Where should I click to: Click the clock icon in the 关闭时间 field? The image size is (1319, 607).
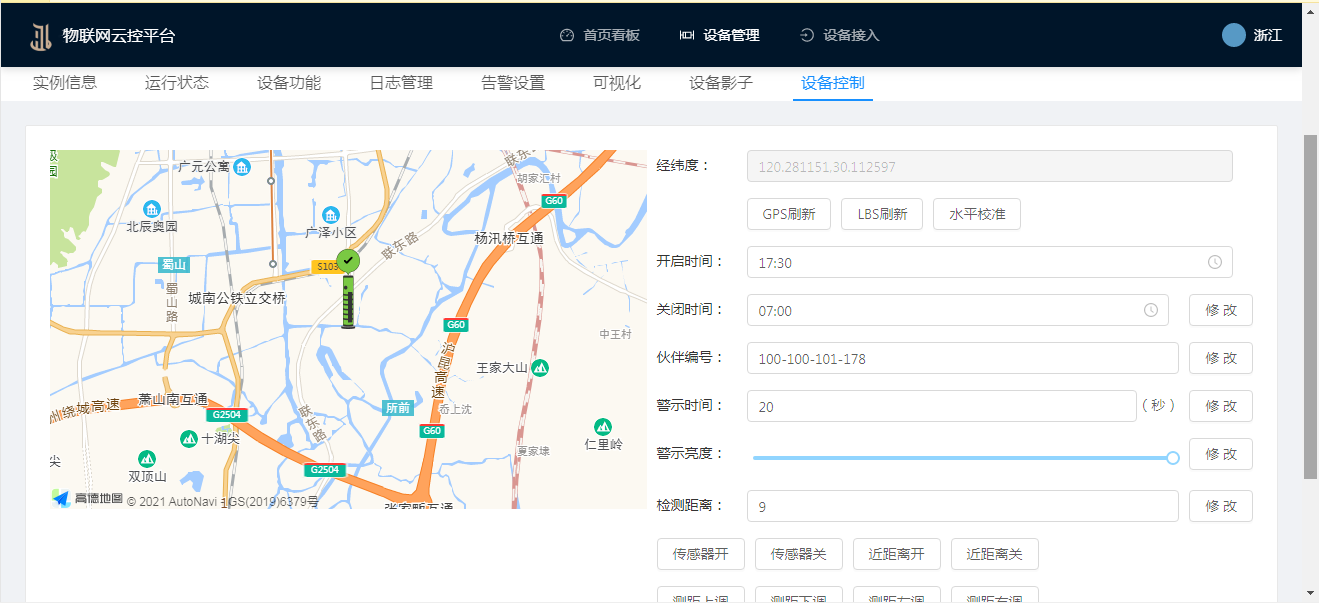point(1151,310)
